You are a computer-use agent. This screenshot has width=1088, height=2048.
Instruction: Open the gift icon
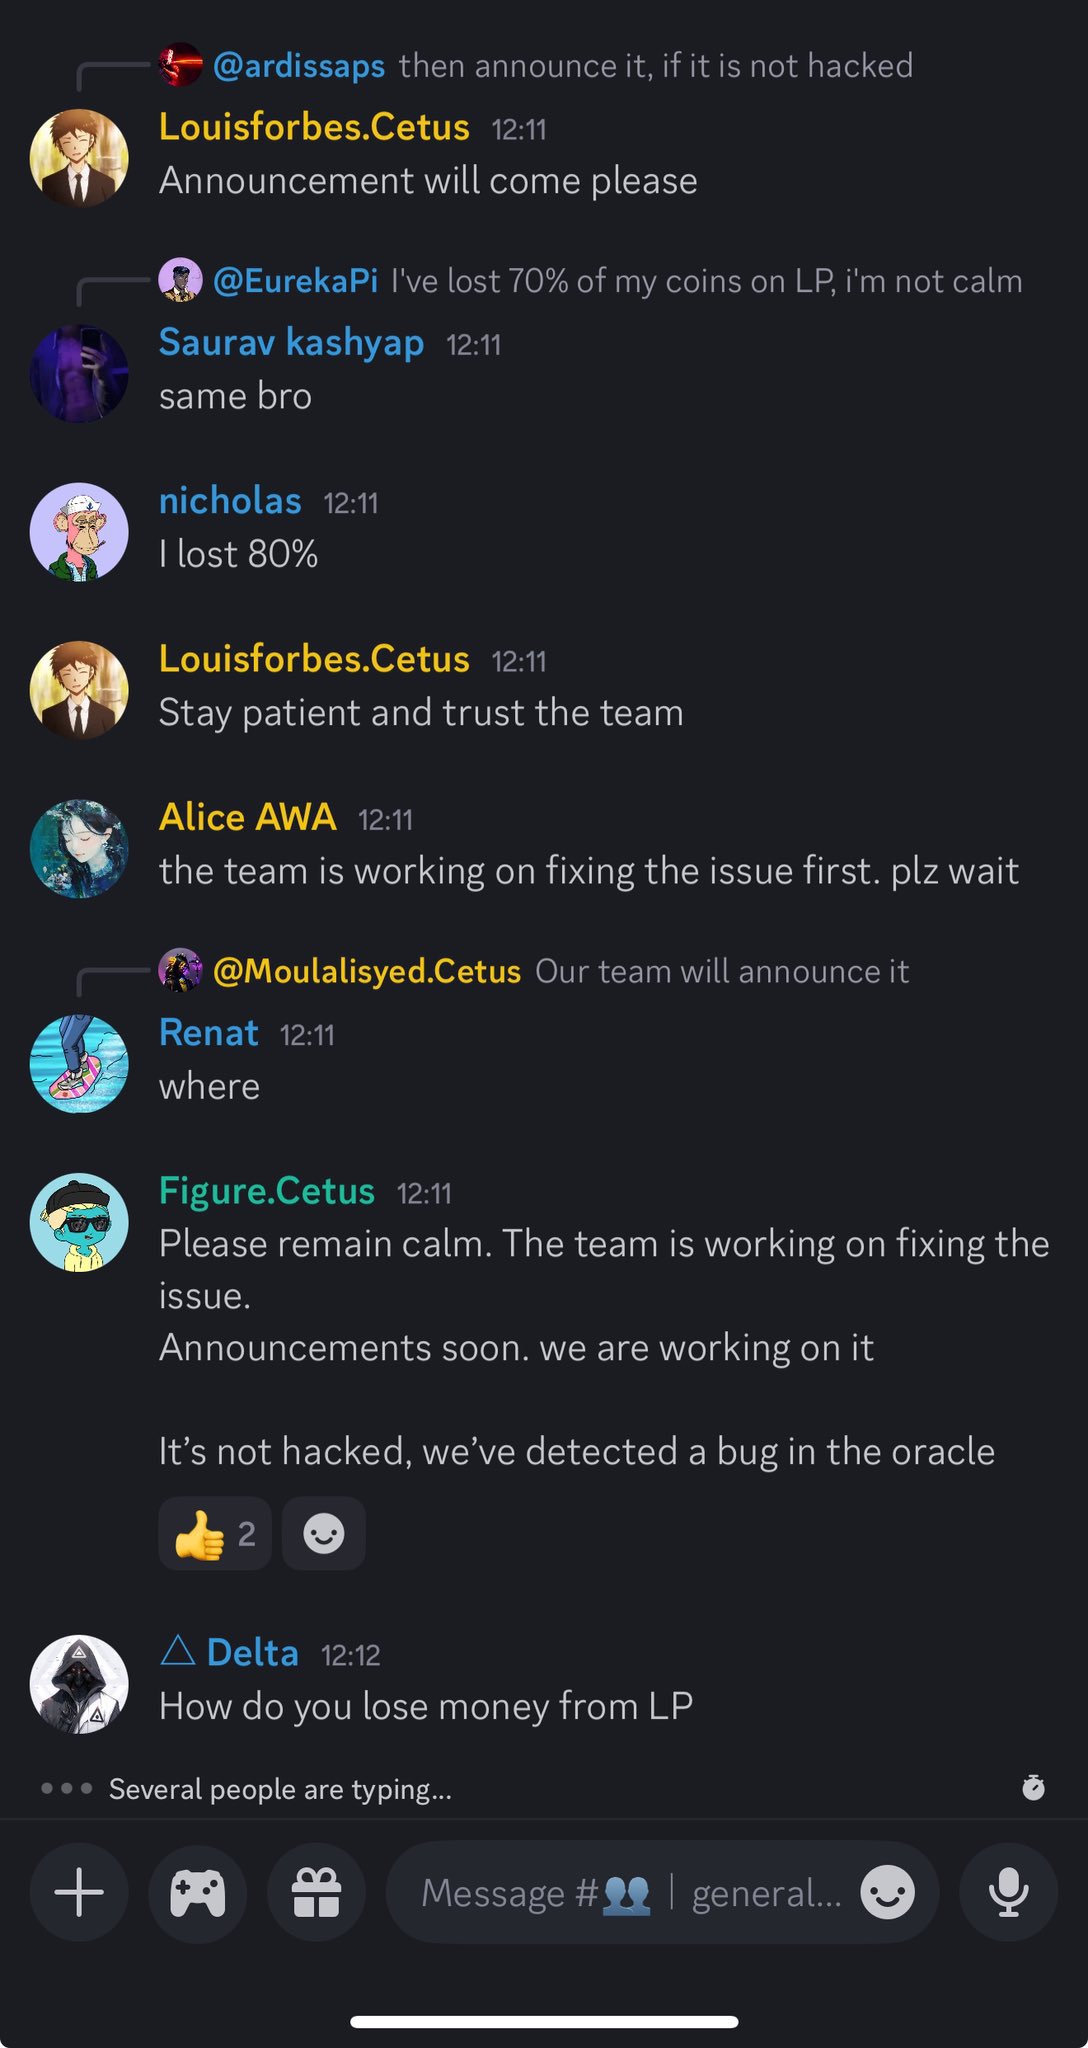316,1892
